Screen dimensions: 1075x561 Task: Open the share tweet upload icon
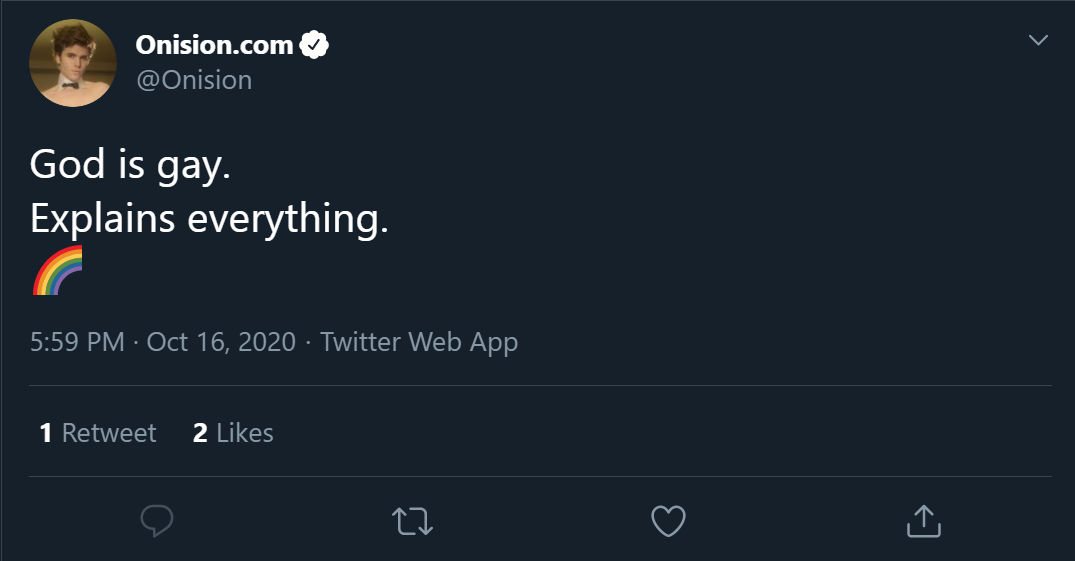[923, 521]
